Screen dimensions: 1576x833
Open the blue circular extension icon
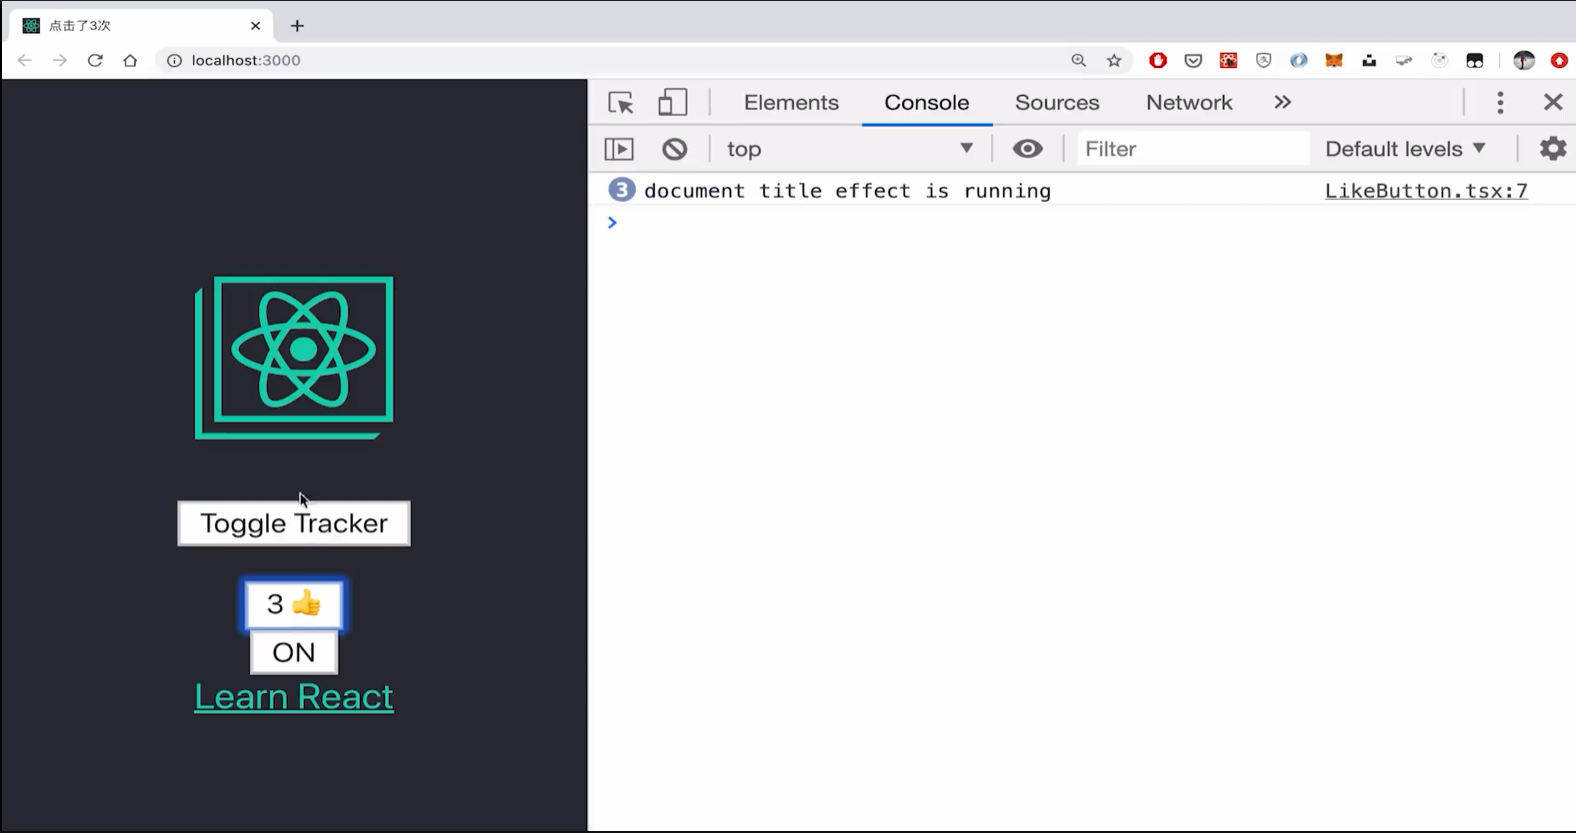[1298, 60]
